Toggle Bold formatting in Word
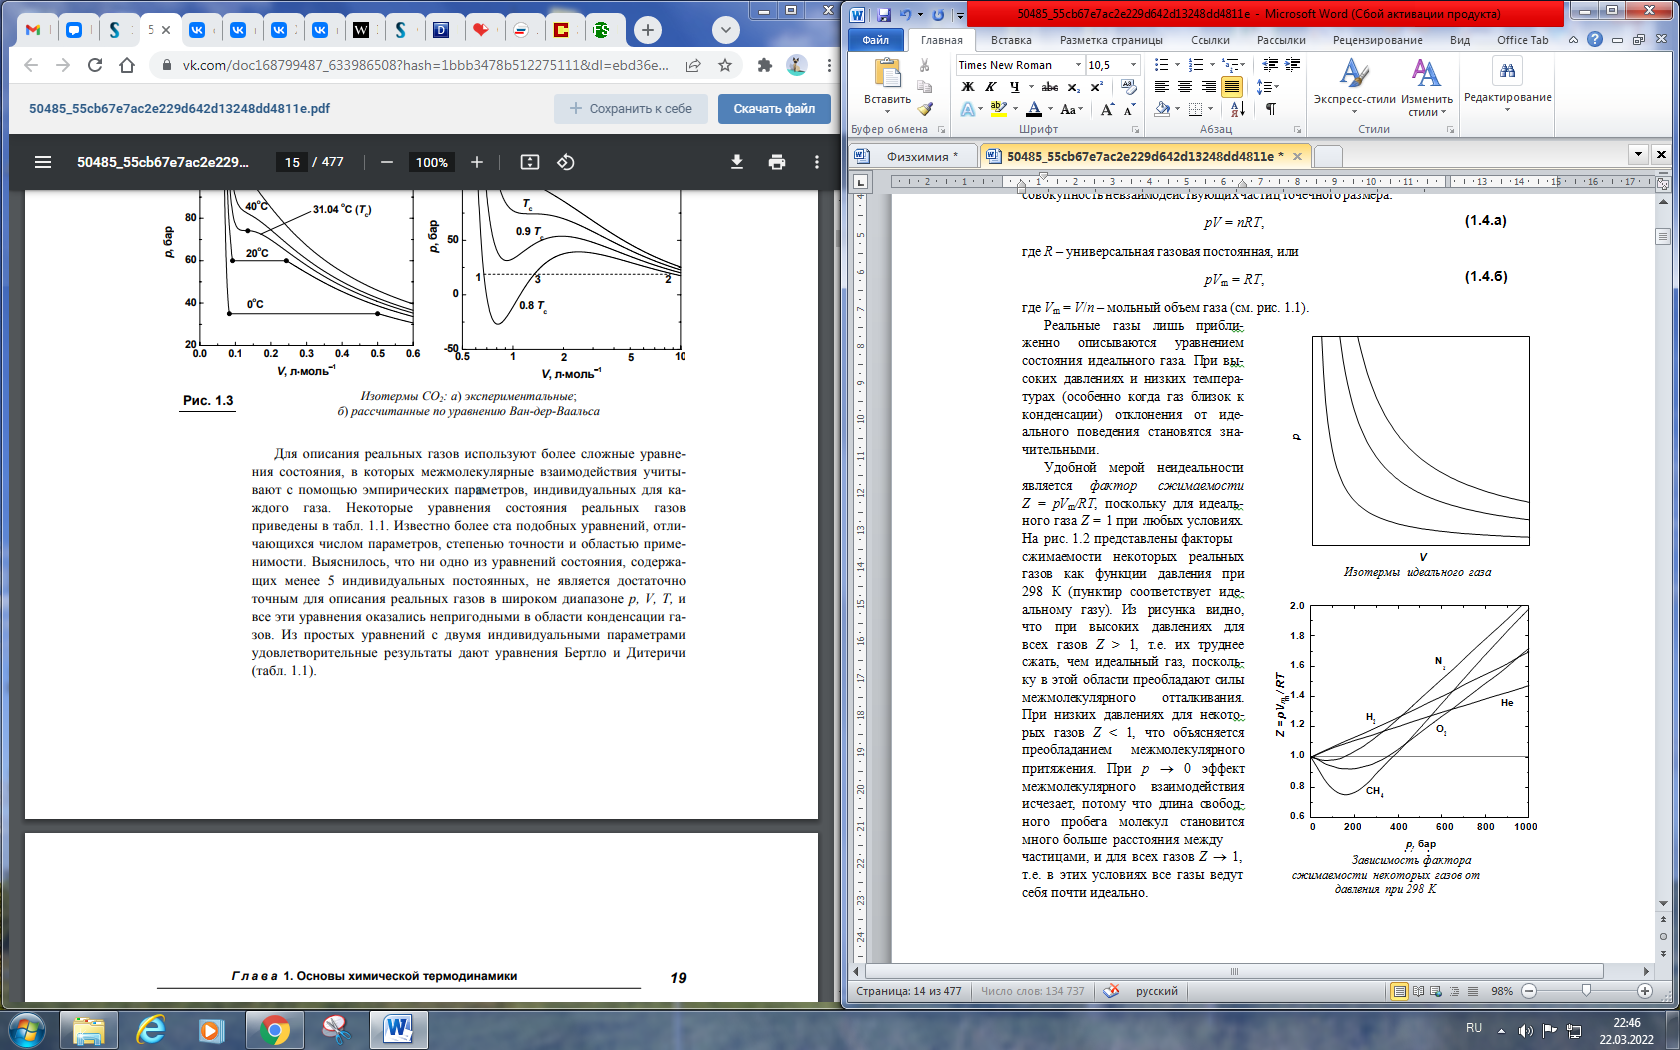This screenshot has height=1050, width=1680. (x=968, y=87)
